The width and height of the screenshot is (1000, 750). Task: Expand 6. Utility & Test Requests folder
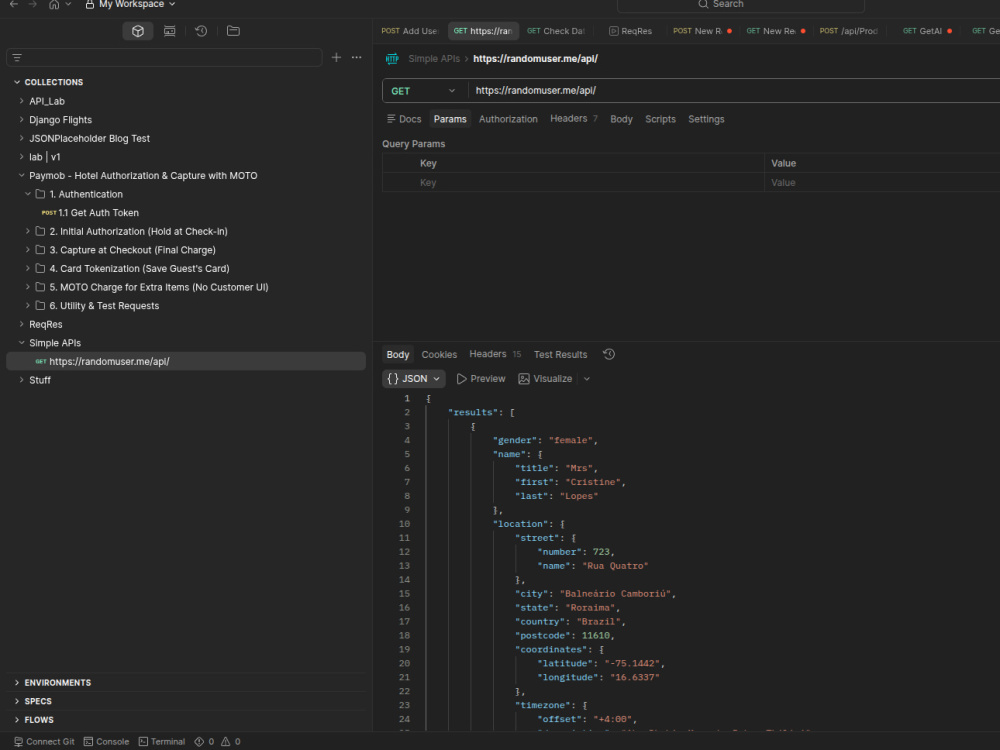(x=28, y=305)
